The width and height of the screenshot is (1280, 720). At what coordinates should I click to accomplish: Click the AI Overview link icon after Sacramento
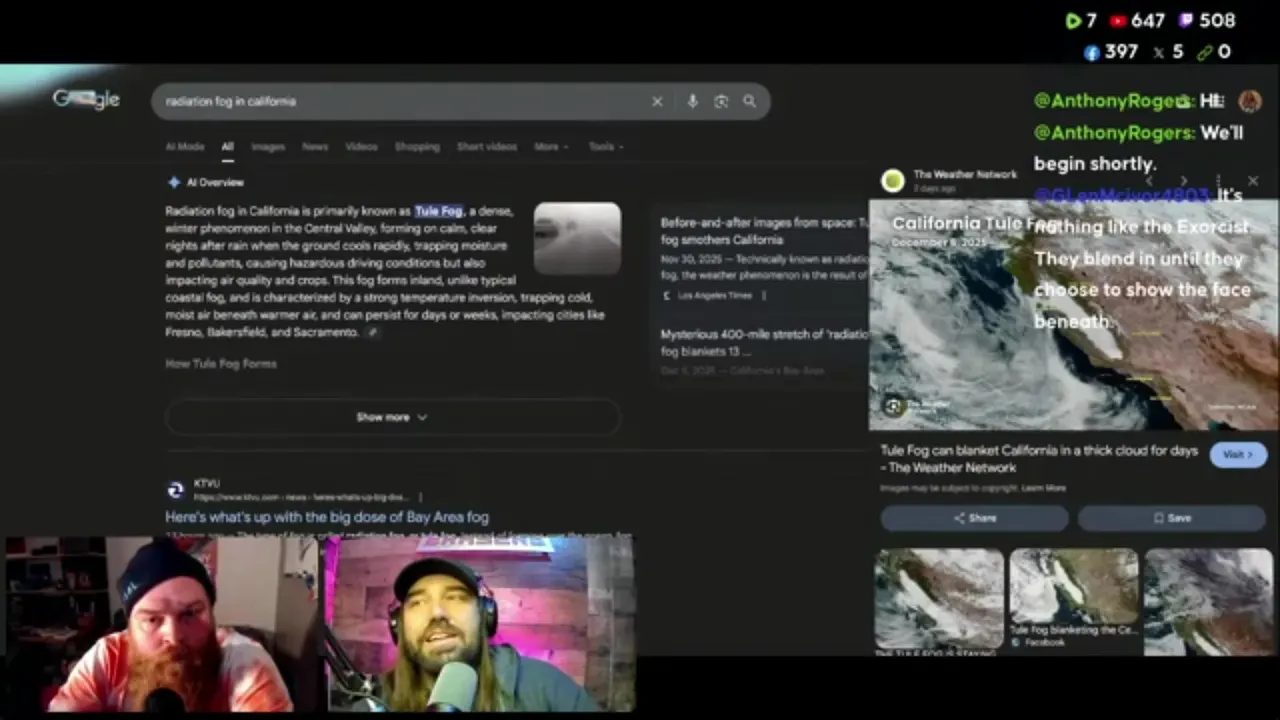(x=372, y=332)
